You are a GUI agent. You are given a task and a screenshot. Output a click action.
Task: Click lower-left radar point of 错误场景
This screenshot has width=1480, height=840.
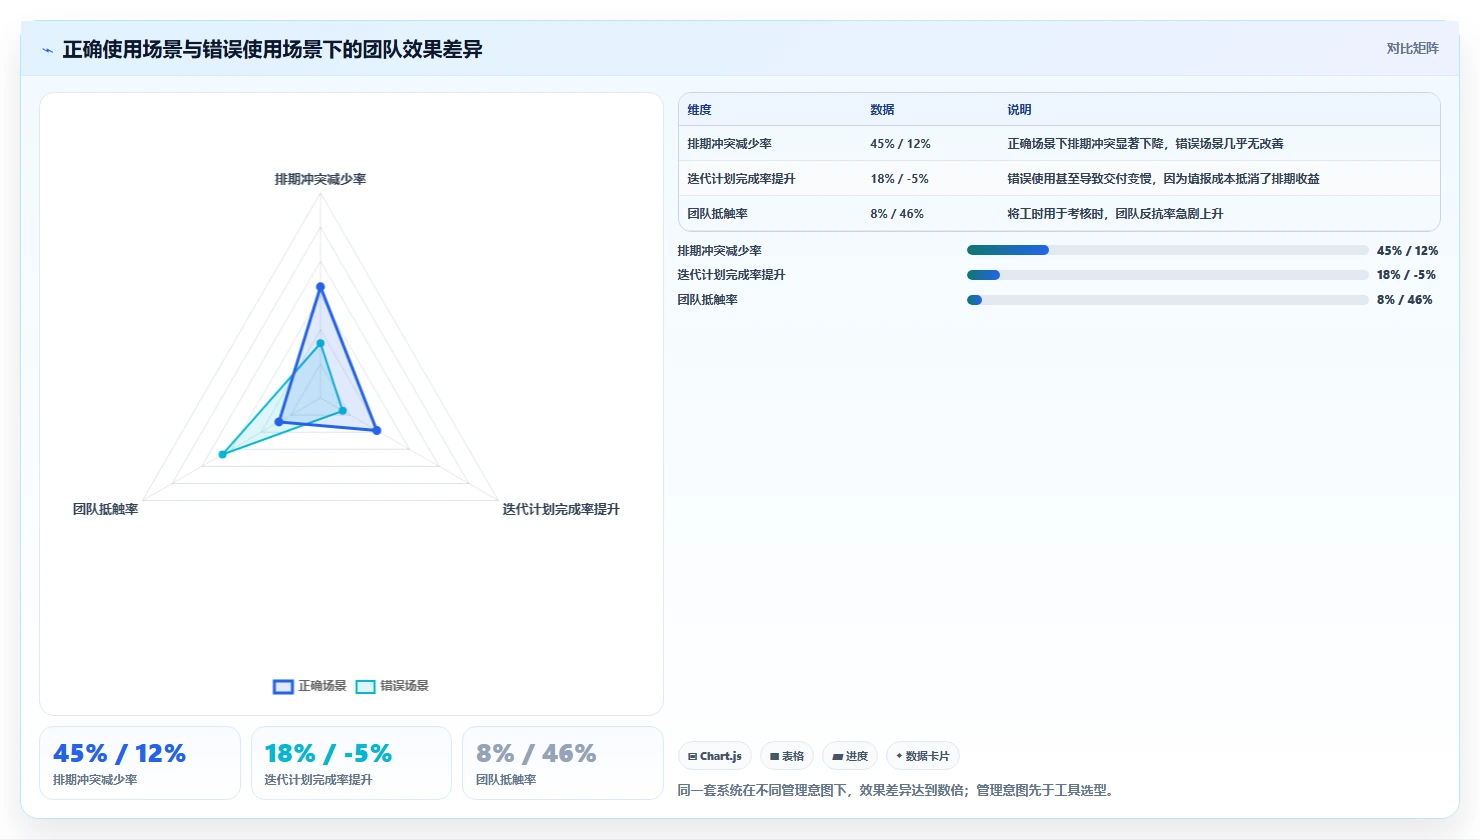(x=223, y=455)
